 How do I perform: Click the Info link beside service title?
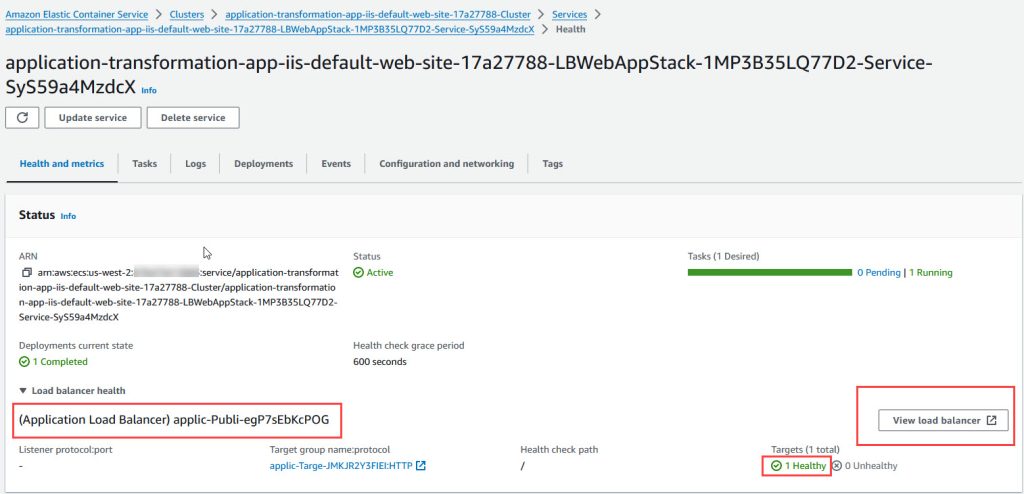coord(149,90)
